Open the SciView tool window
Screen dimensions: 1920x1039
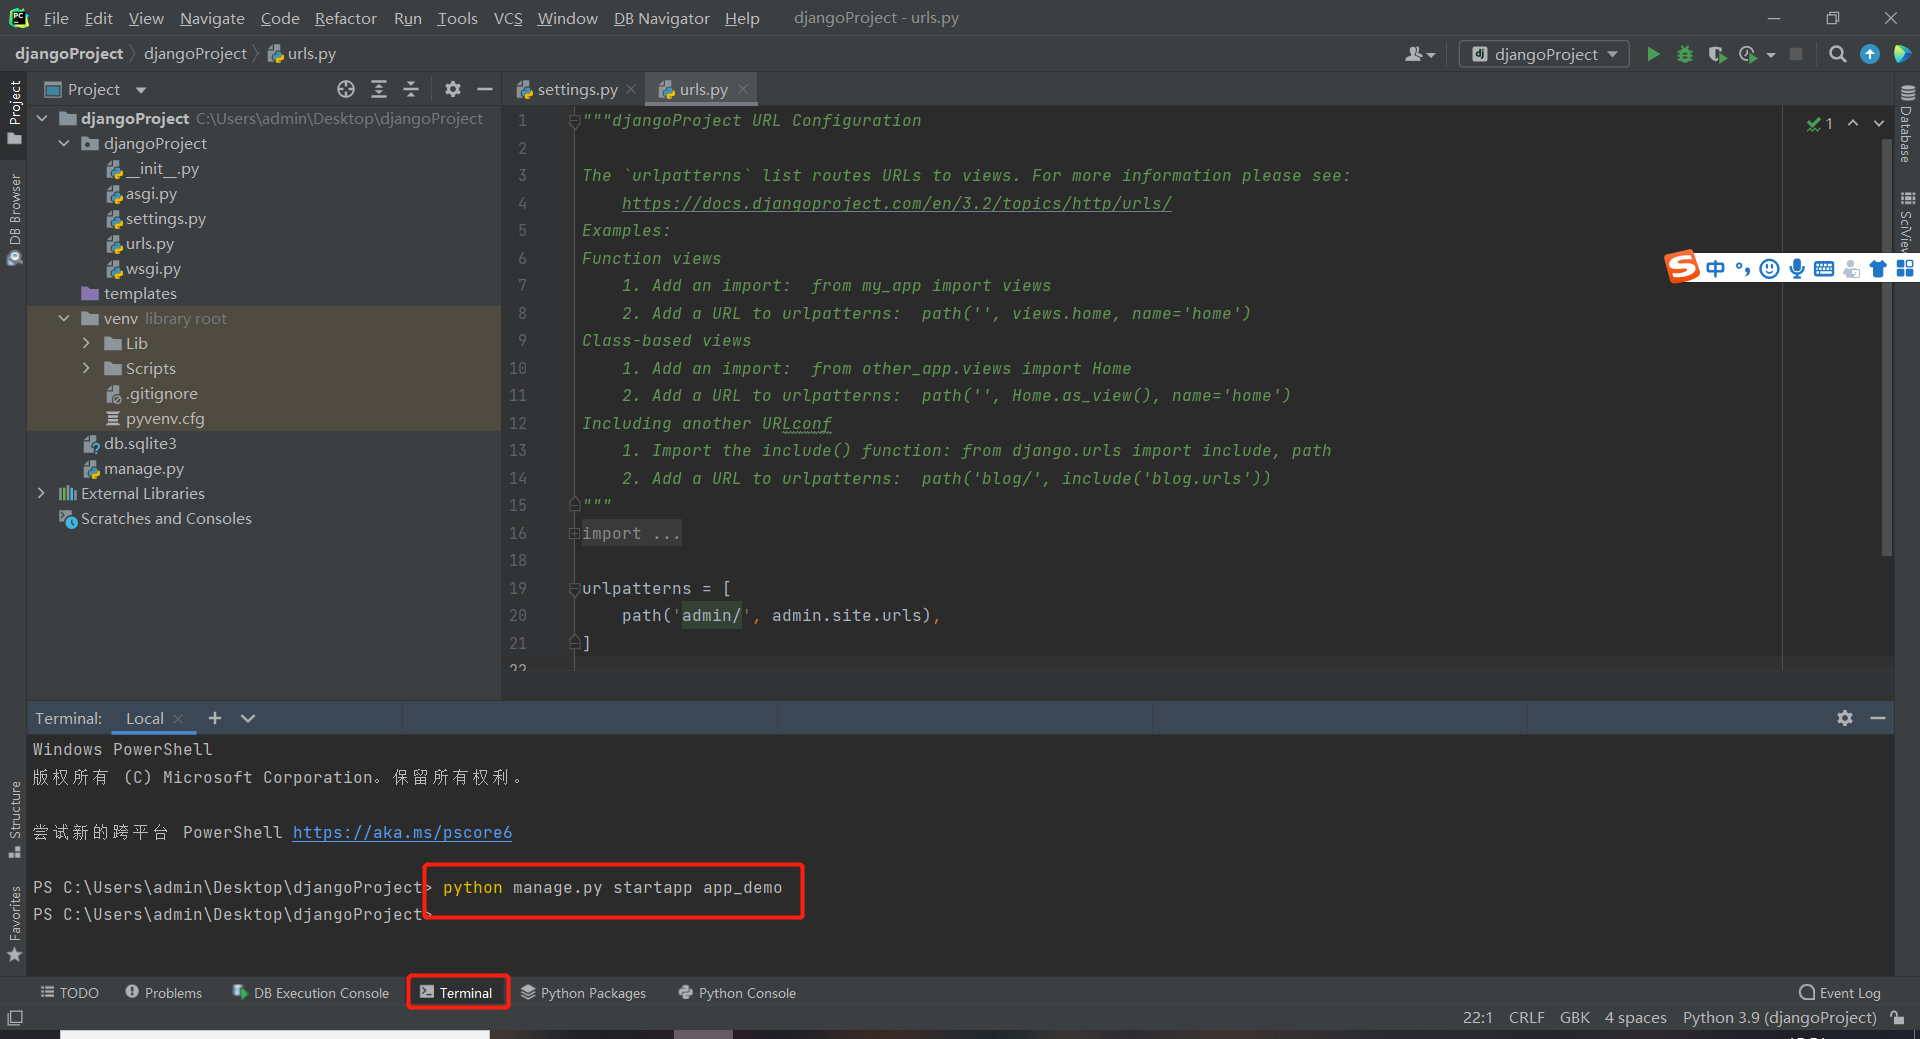[1906, 221]
